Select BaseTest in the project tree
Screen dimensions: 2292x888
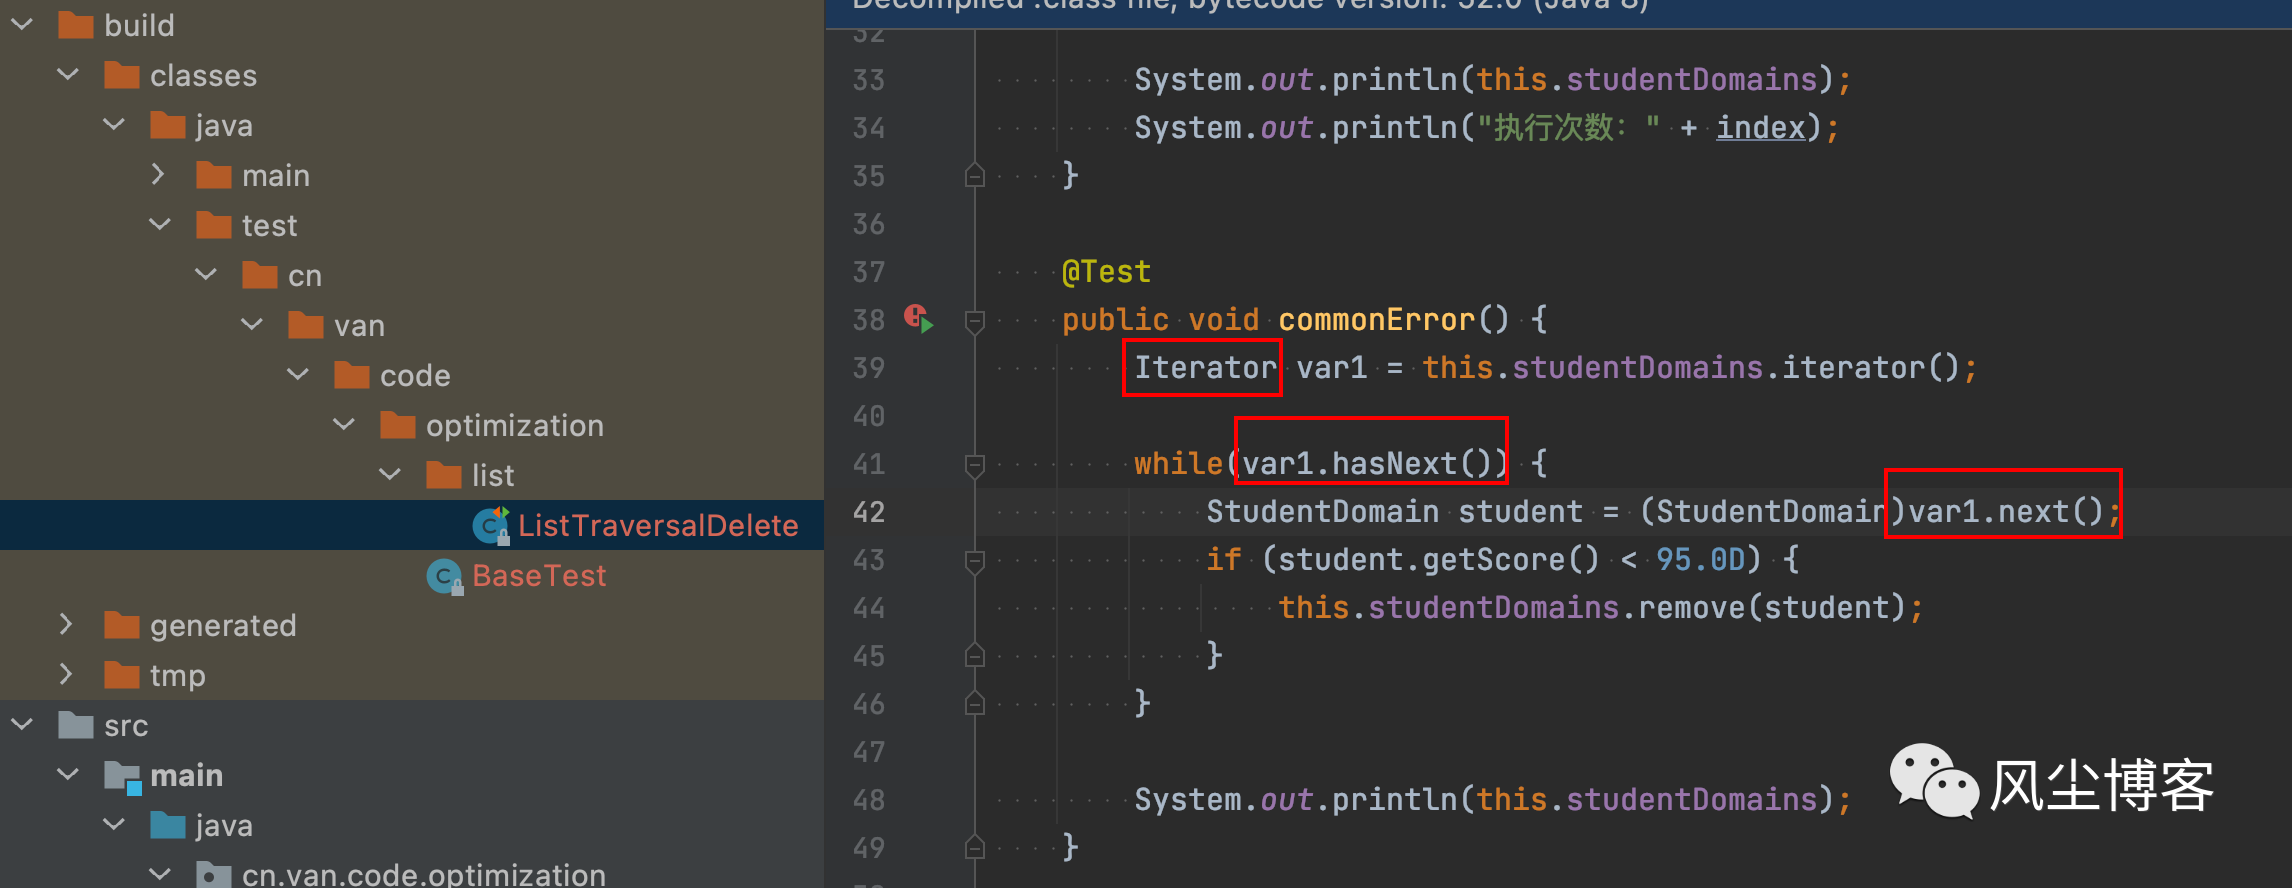[x=412, y=575]
